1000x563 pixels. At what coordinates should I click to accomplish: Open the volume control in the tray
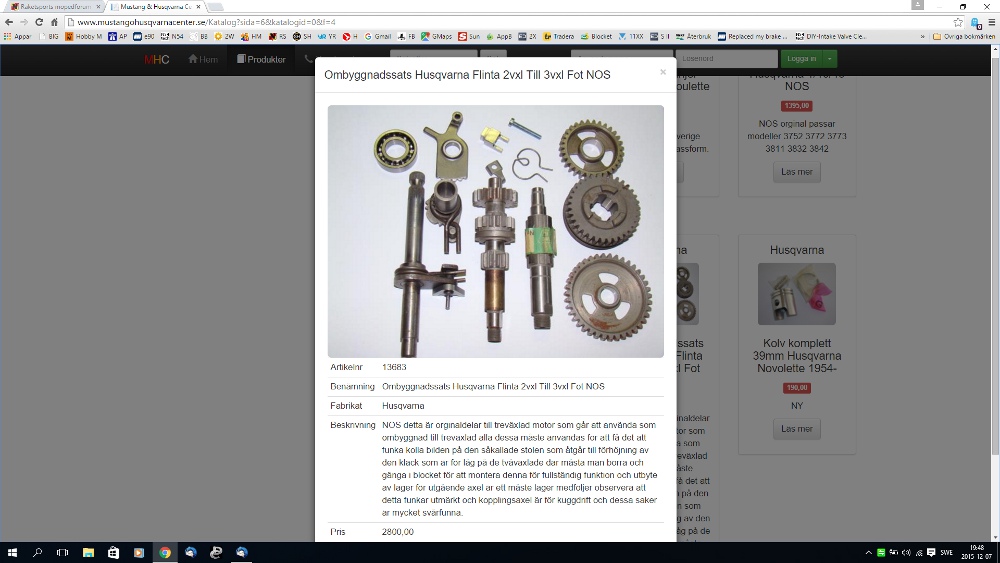pos(906,553)
